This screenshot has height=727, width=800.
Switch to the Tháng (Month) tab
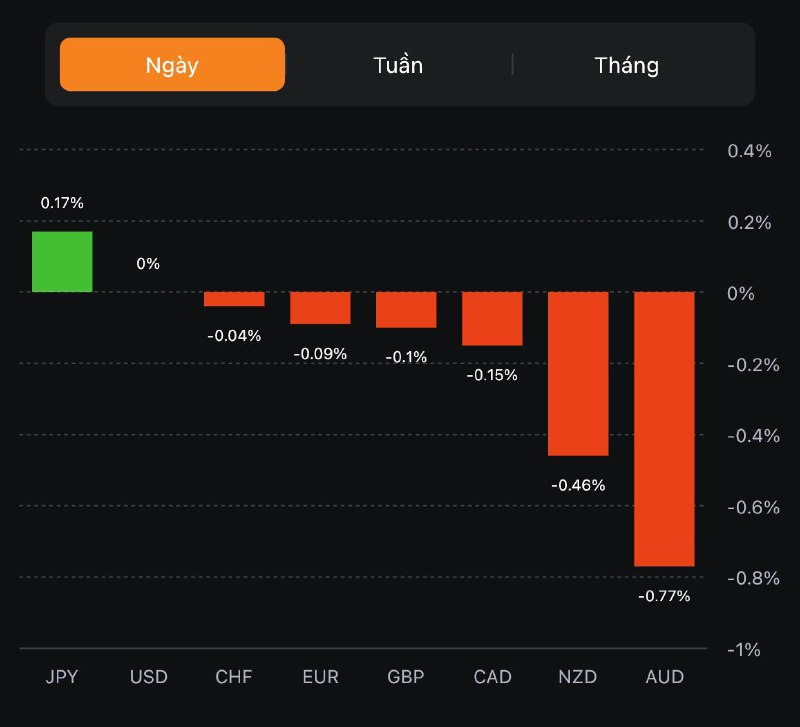click(x=627, y=65)
